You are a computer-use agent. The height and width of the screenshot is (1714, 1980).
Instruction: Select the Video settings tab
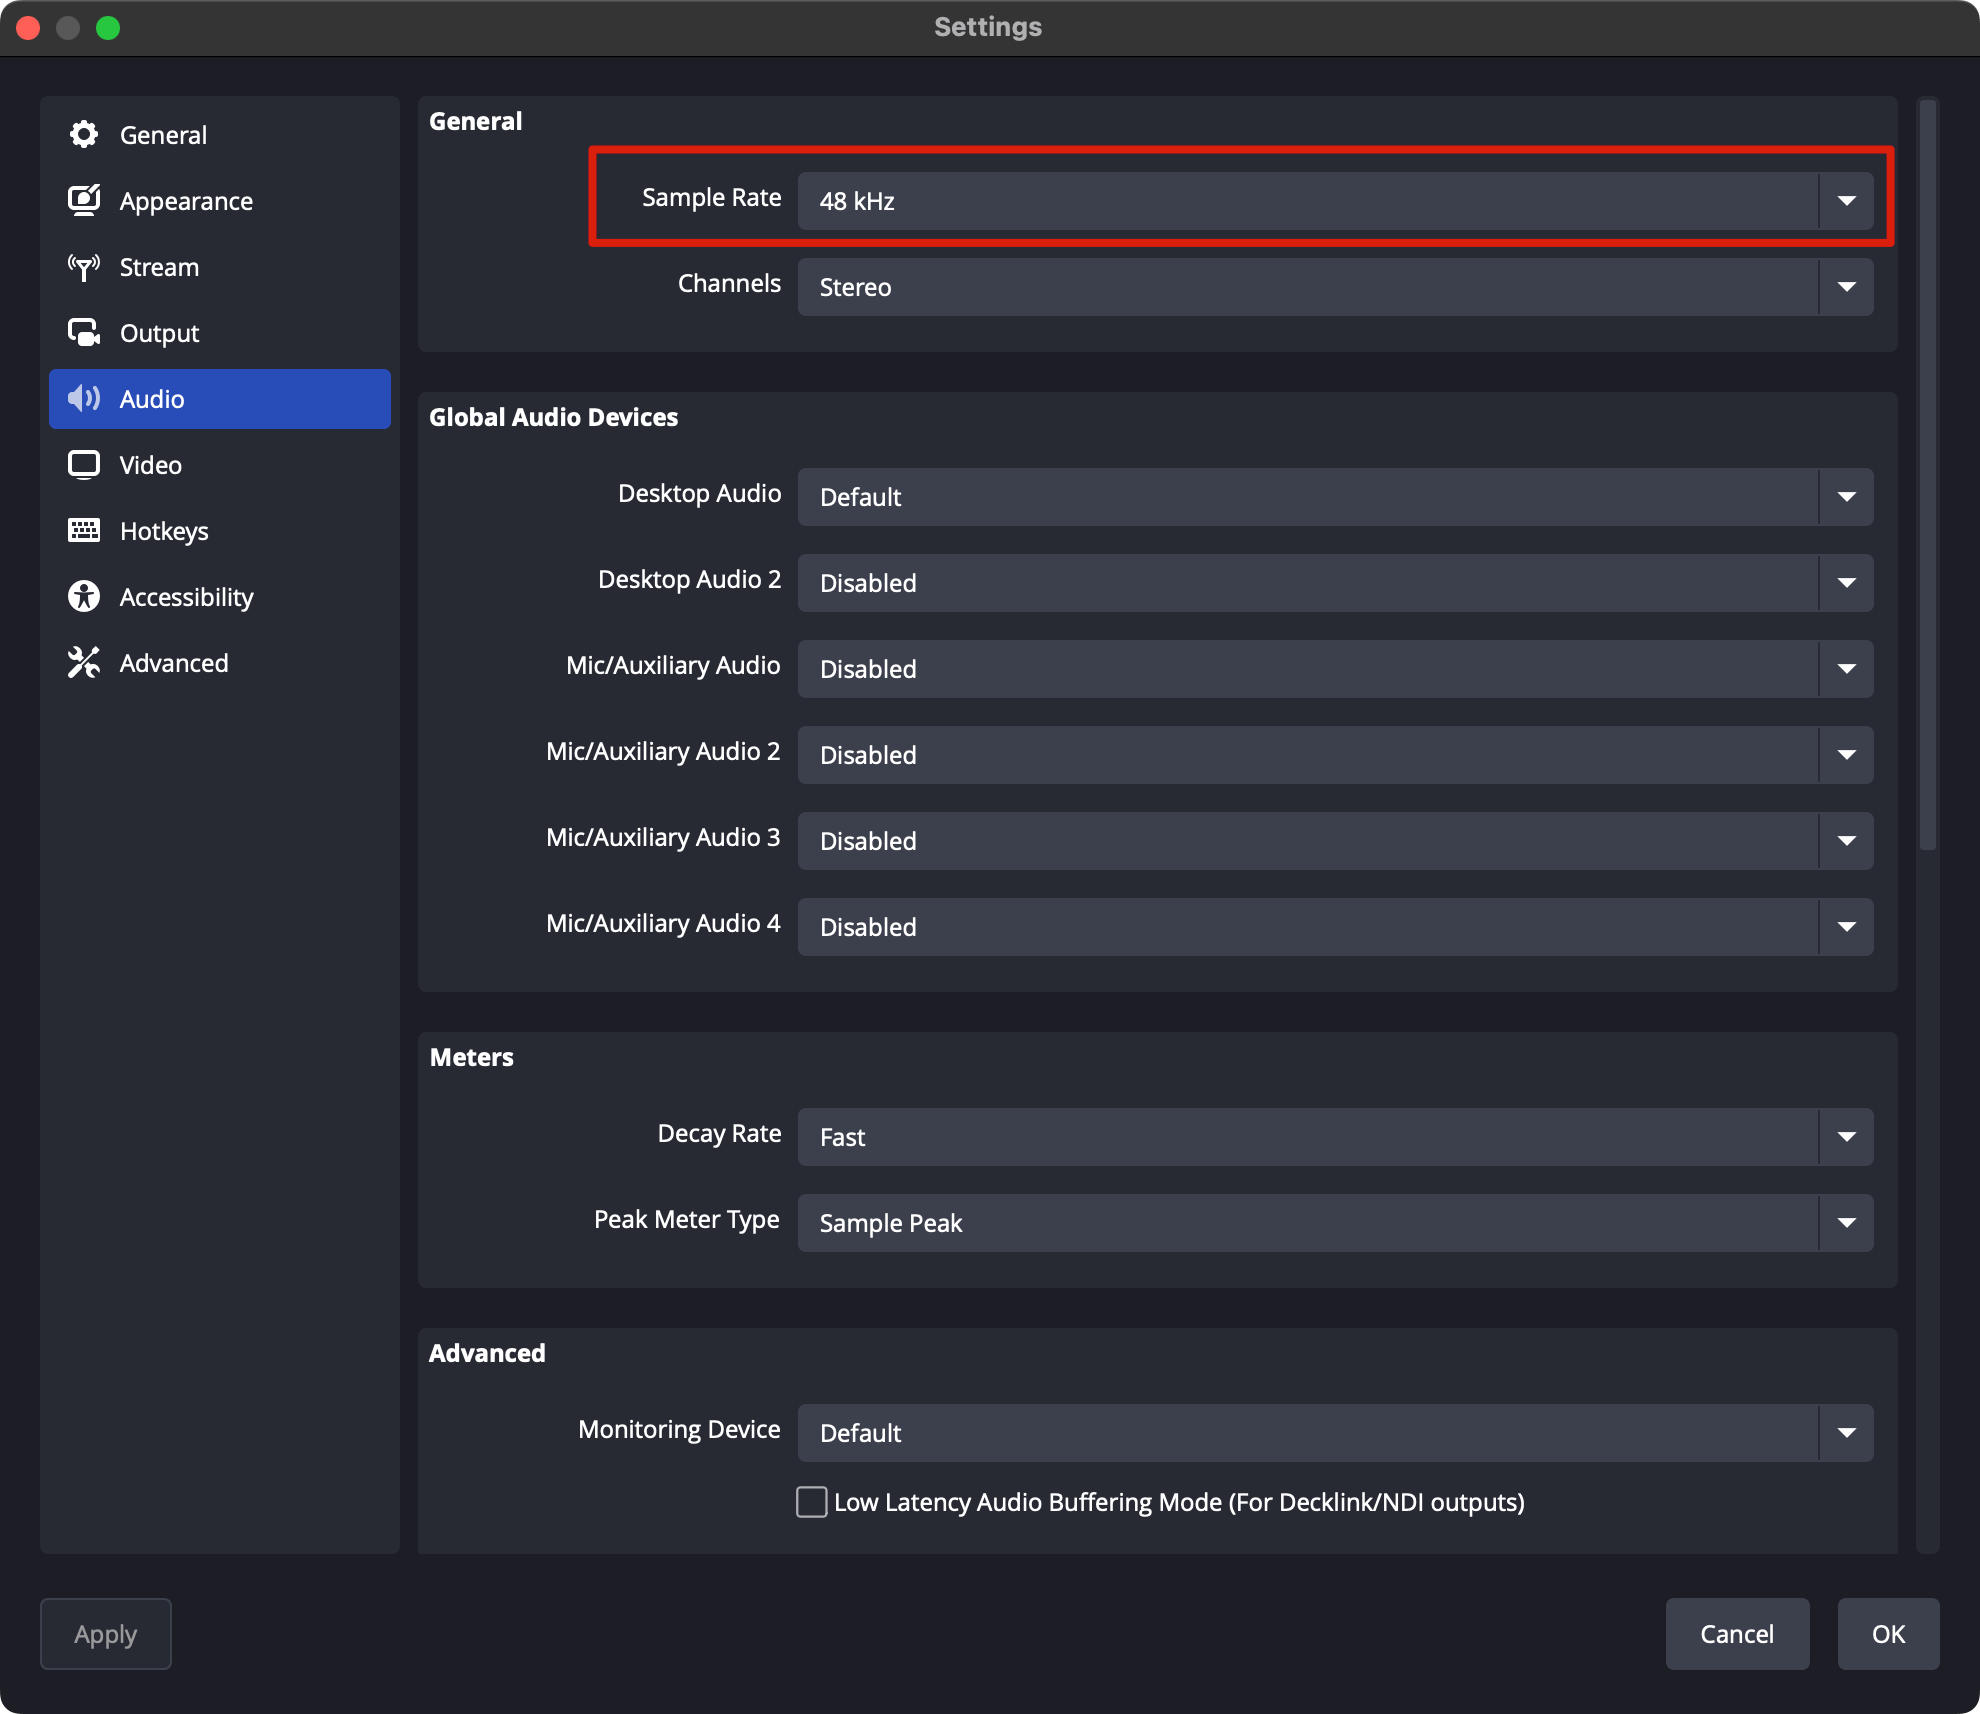tap(220, 465)
